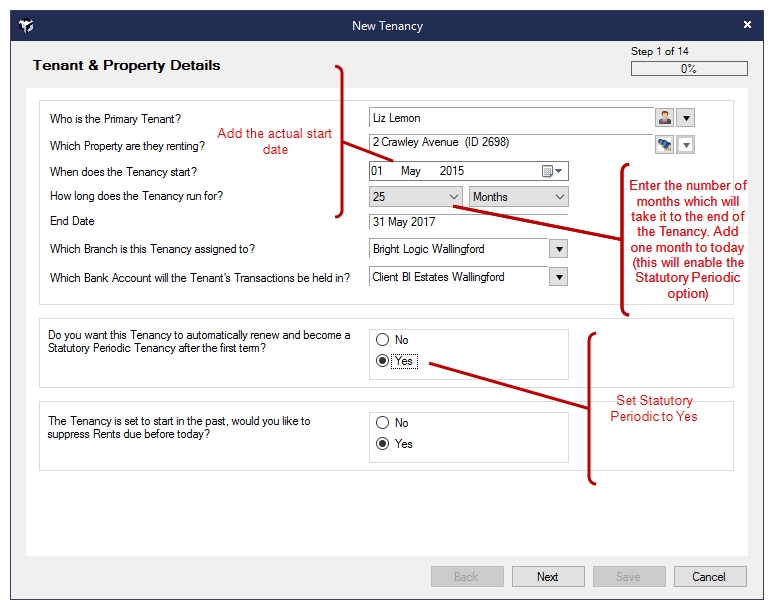Expand the property selection dropdown arrow
Screen dimensions: 774x600
pyautogui.click(x=686, y=145)
